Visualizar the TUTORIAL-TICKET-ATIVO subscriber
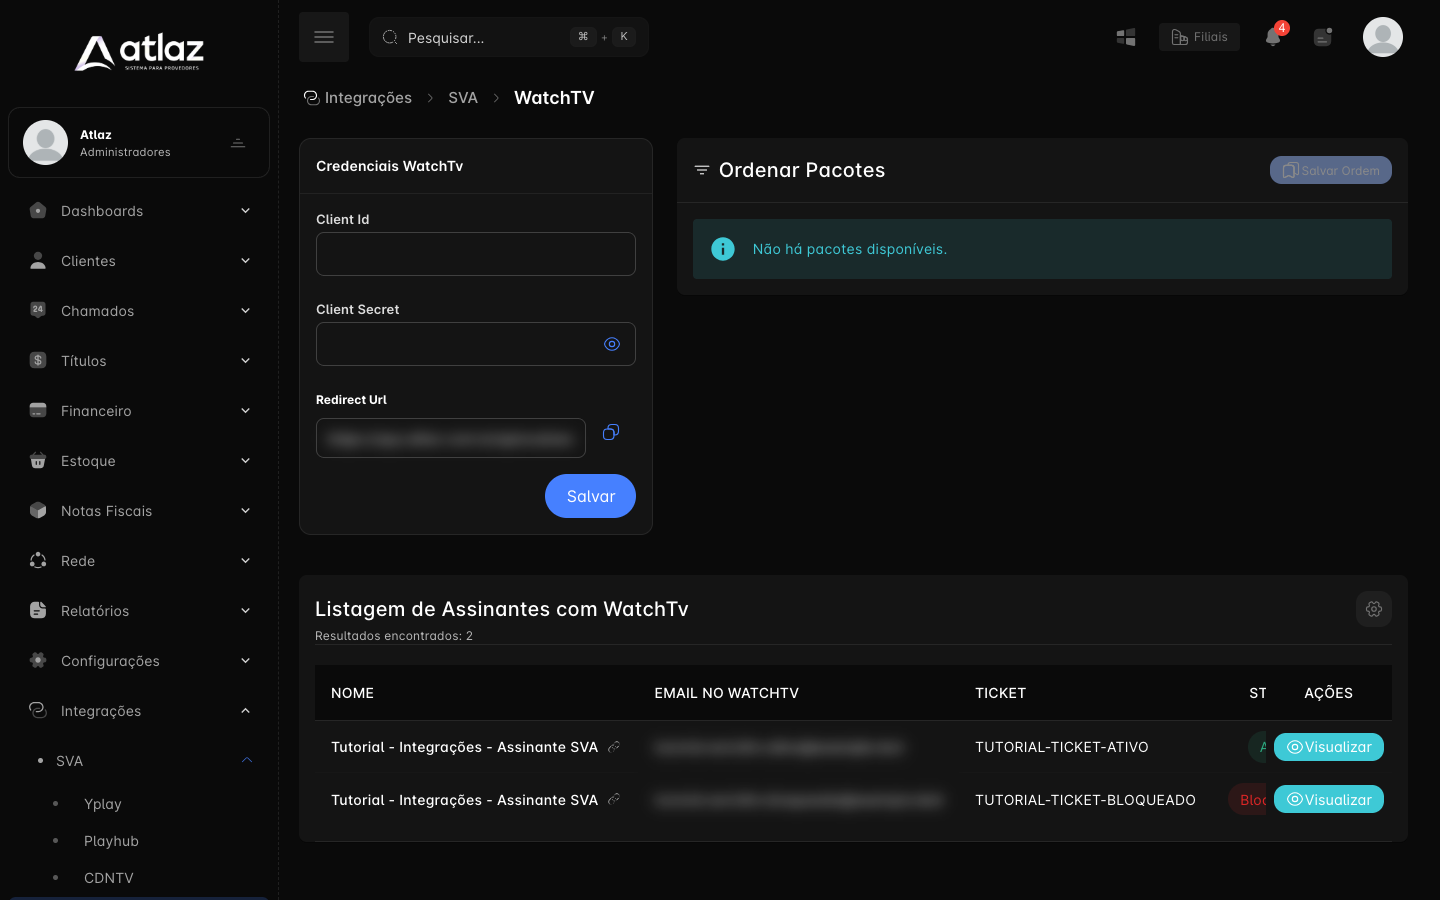The image size is (1440, 900). tap(1329, 747)
